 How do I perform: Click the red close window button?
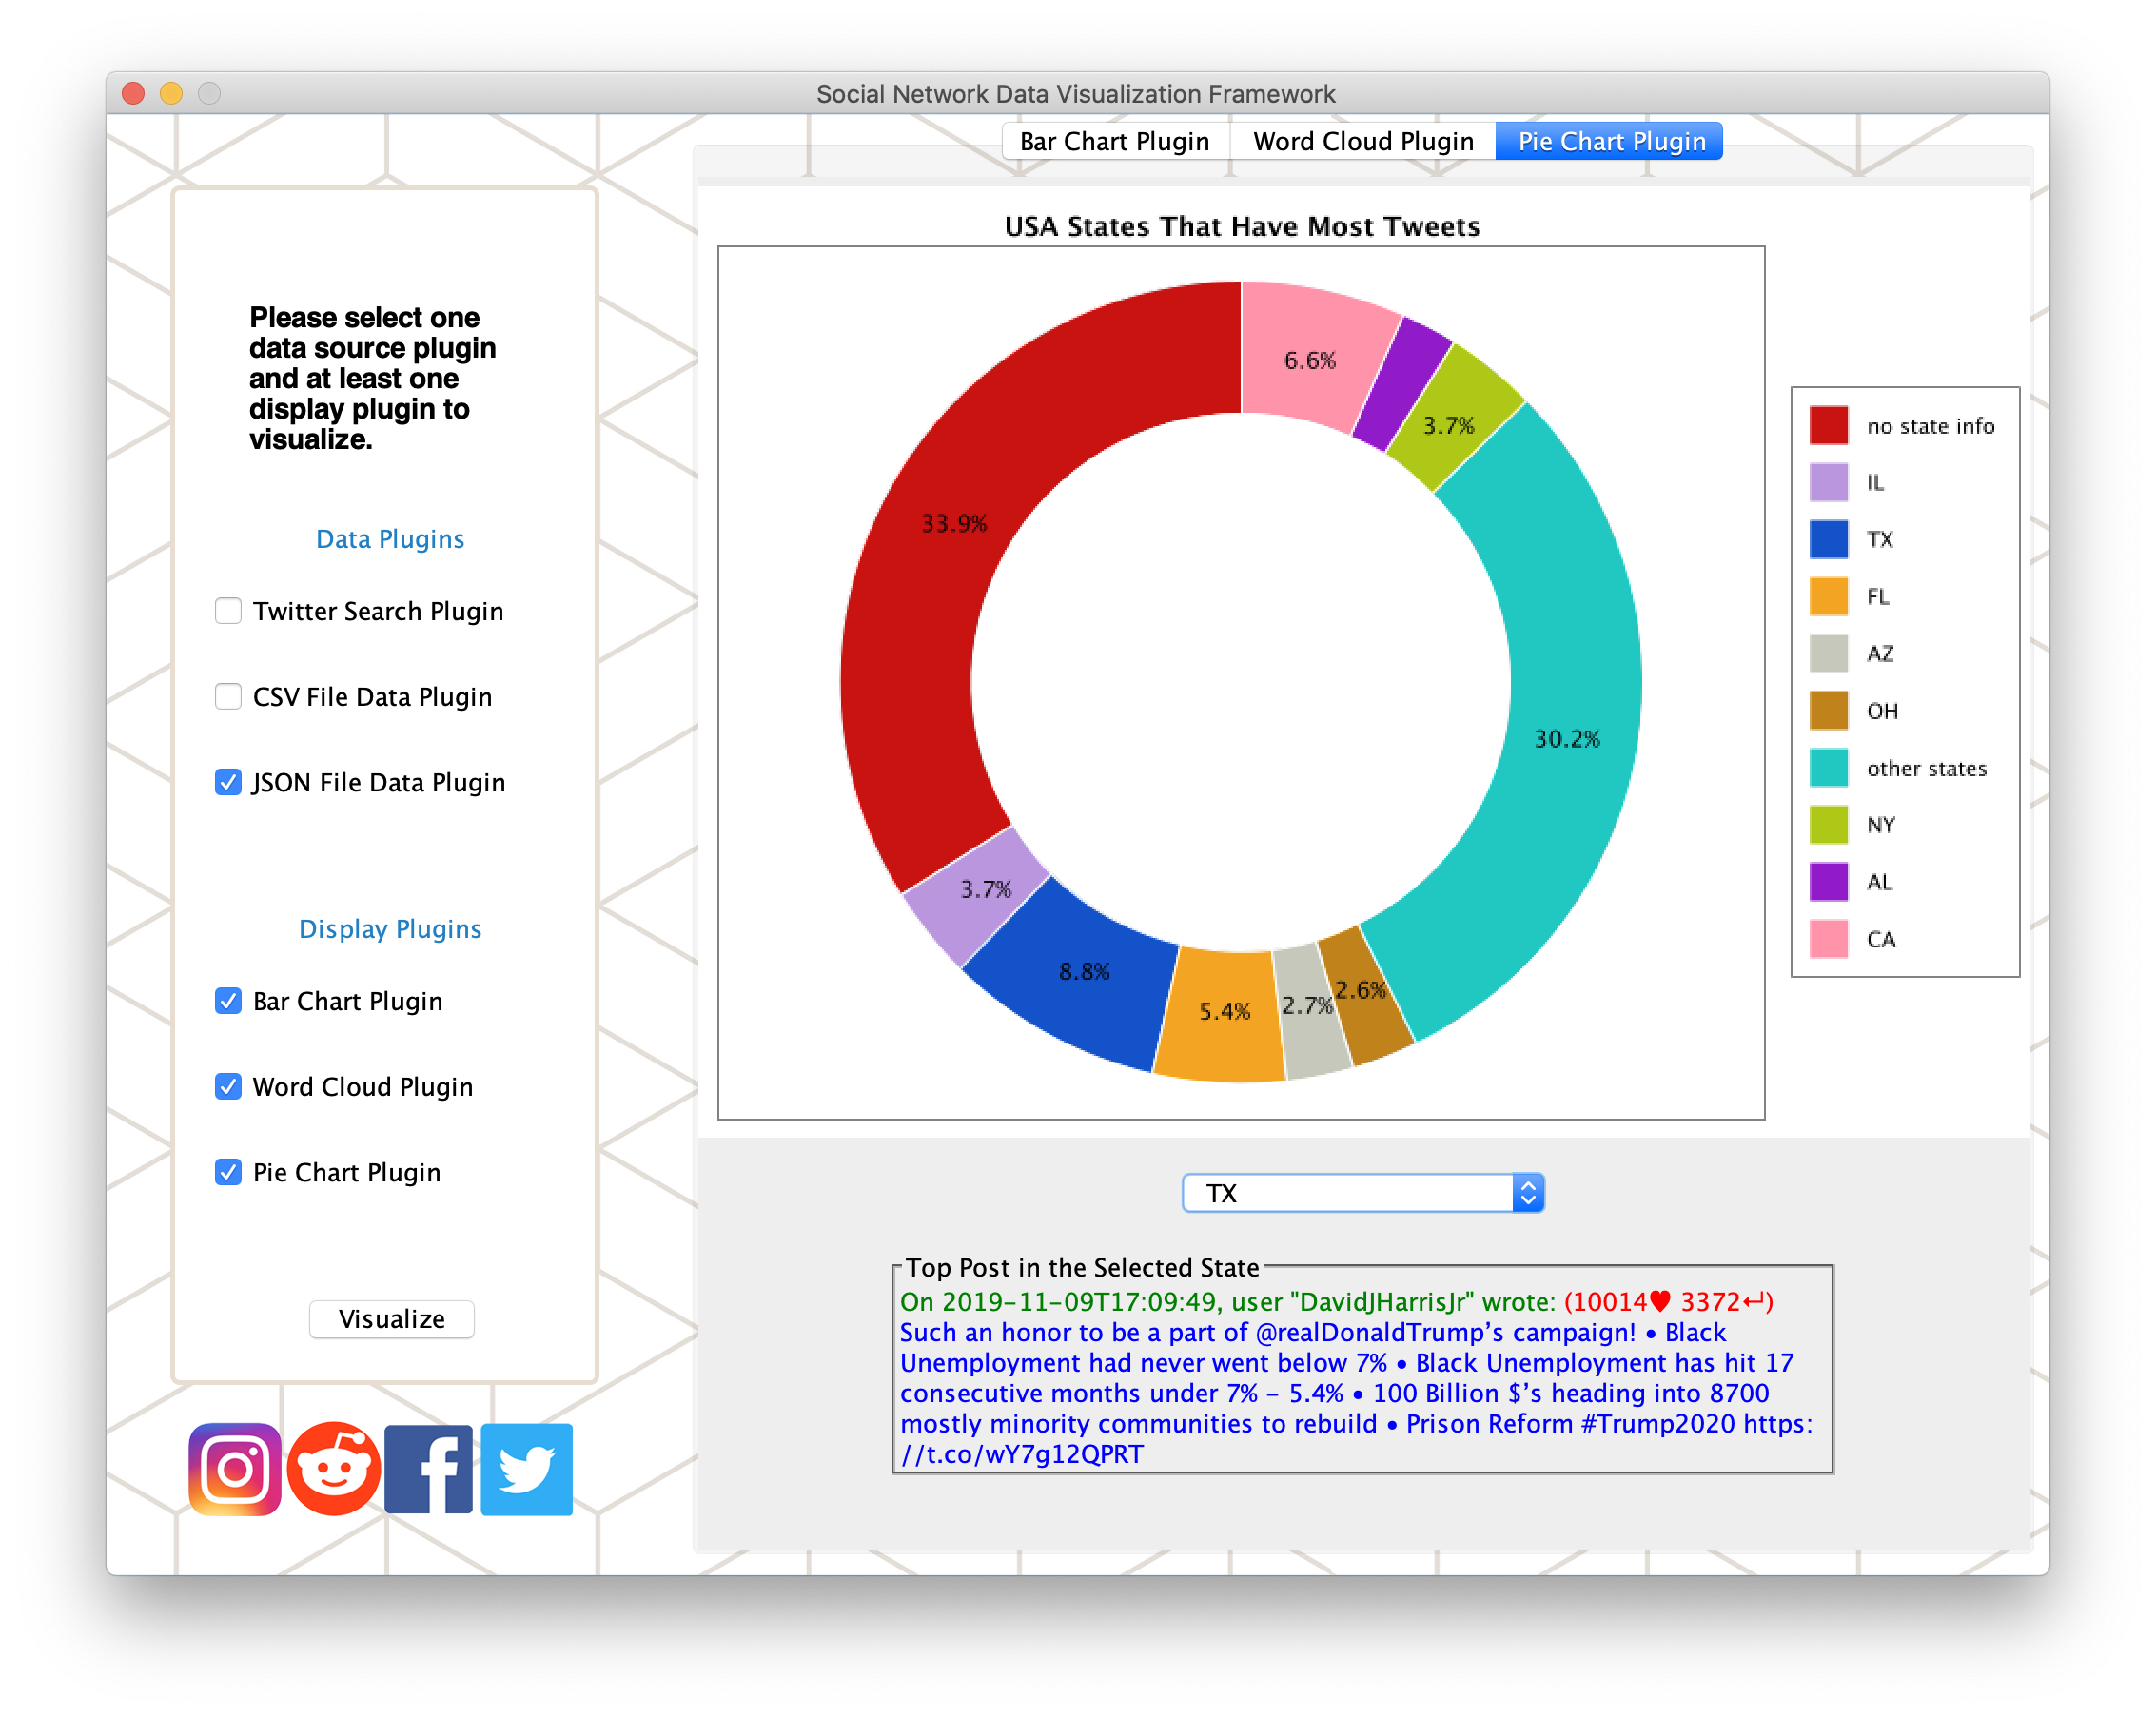coord(133,94)
